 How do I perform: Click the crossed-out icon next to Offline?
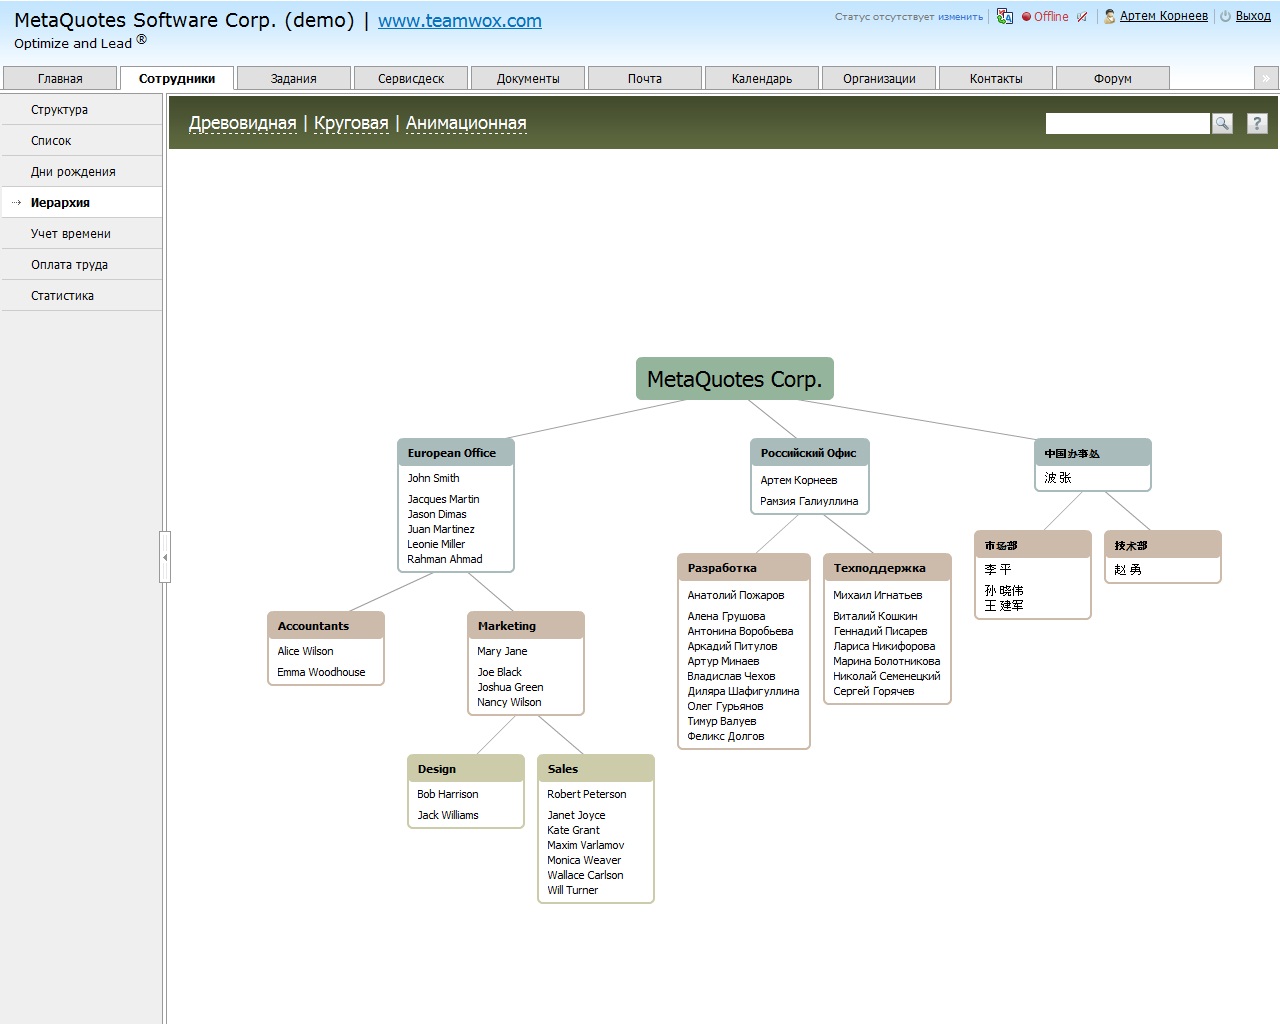(1082, 16)
